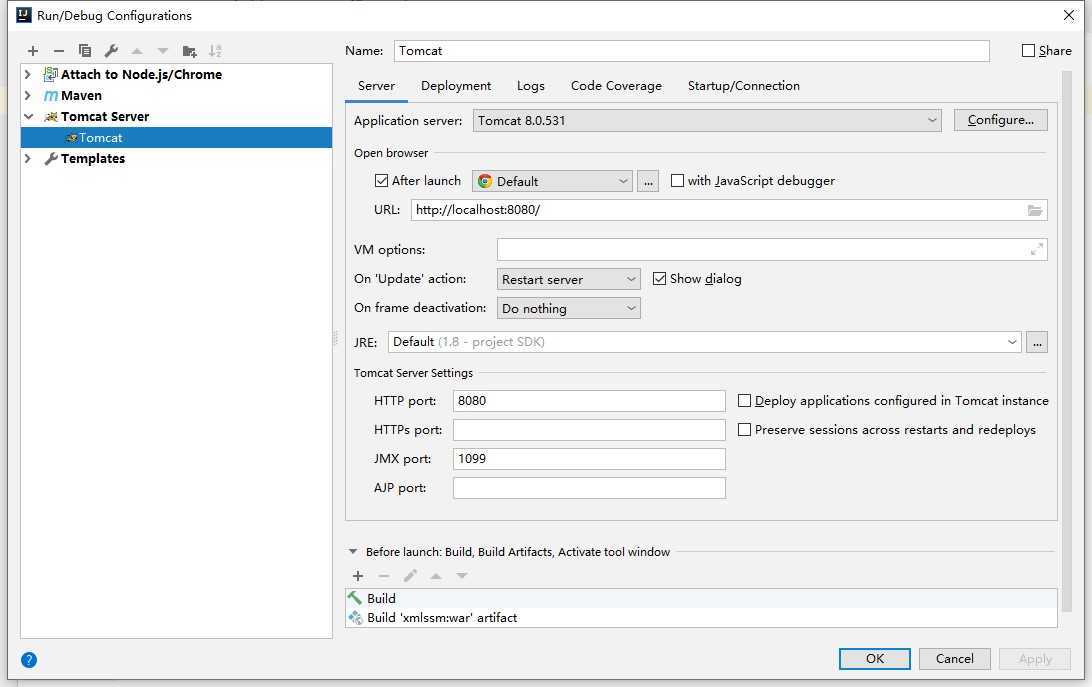Open browser selection with the ellipsis button
Screen dimensions: 1092x687
(648, 181)
